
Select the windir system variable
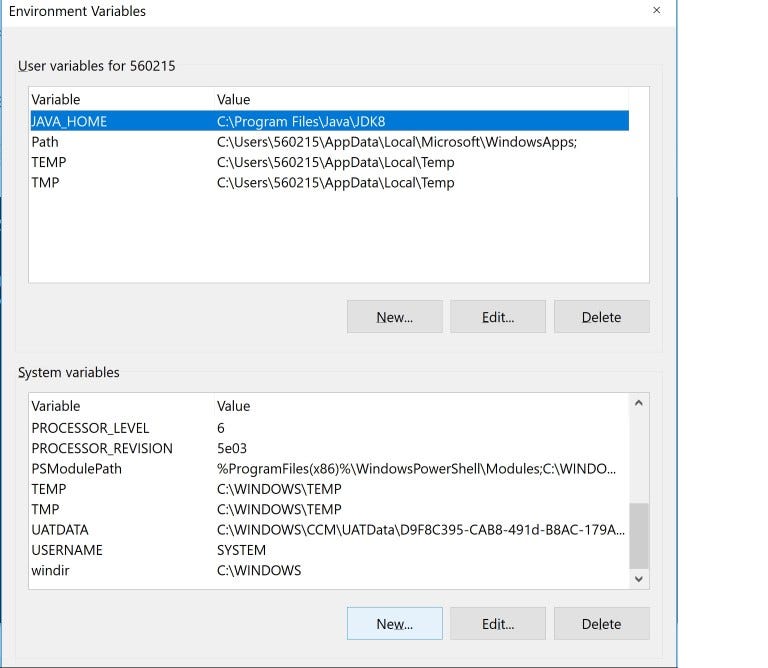coord(330,571)
